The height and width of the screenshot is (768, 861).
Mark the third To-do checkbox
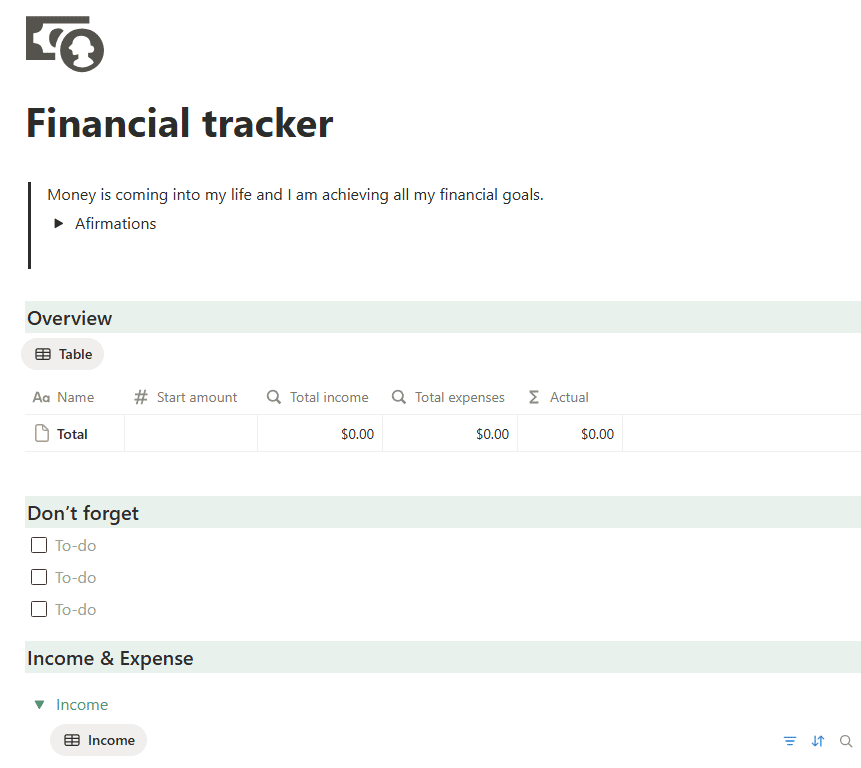[39, 609]
